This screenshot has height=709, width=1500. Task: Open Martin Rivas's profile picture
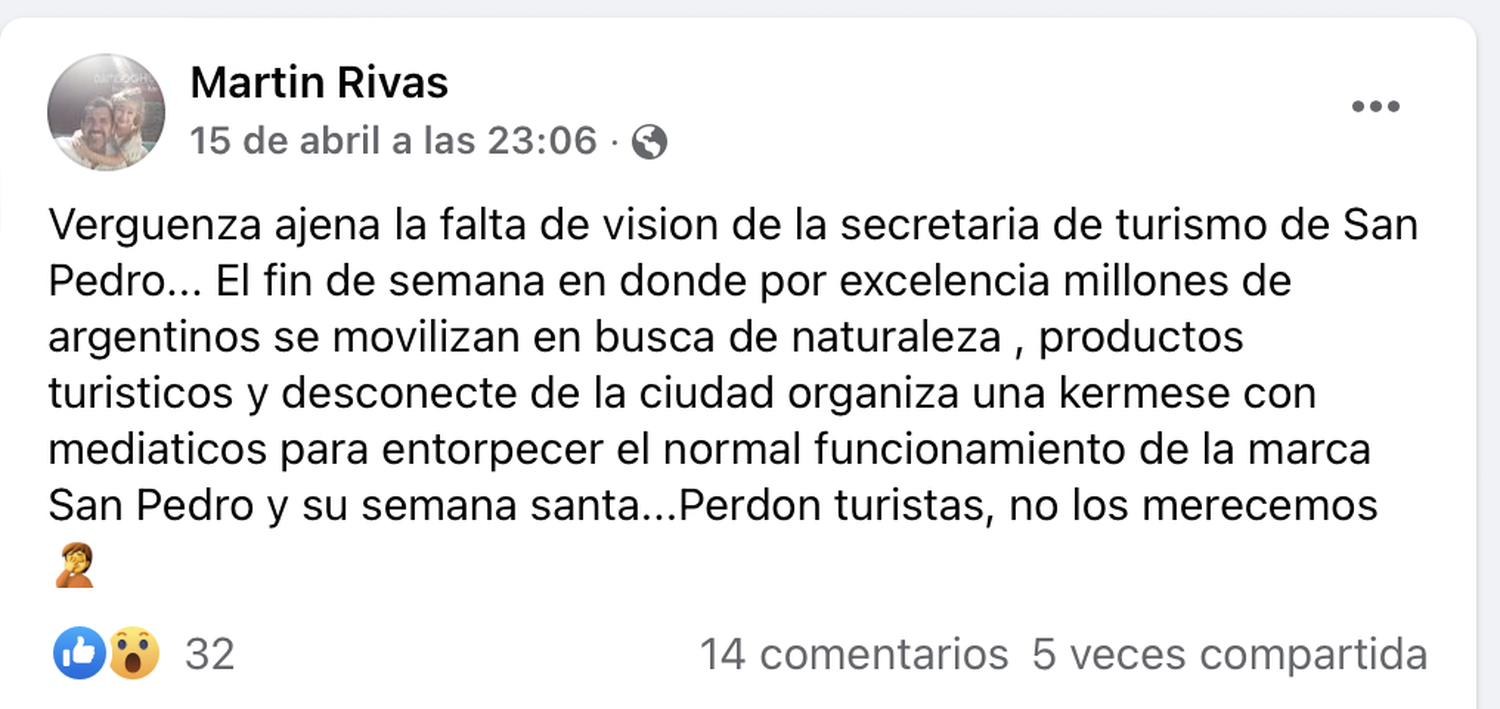pyautogui.click(x=106, y=112)
